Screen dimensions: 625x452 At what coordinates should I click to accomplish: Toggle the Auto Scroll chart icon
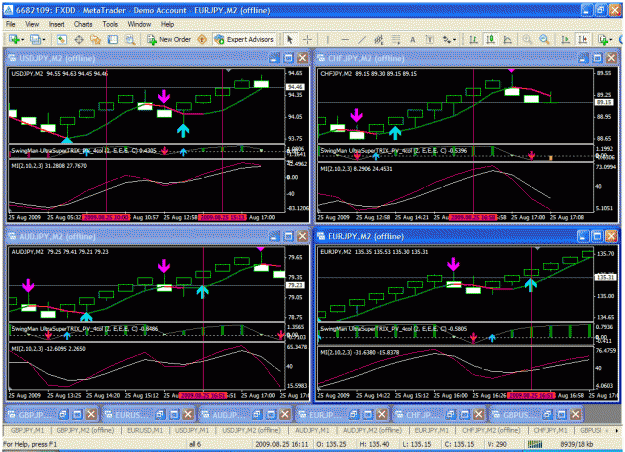pyautogui.click(x=565, y=39)
